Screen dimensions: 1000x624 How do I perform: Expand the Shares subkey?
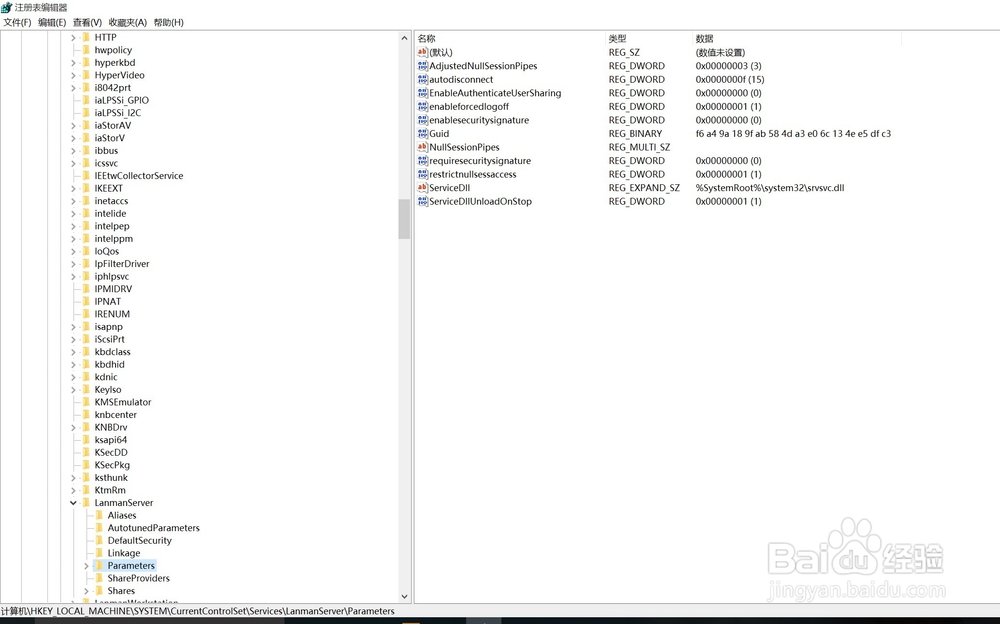(86, 591)
